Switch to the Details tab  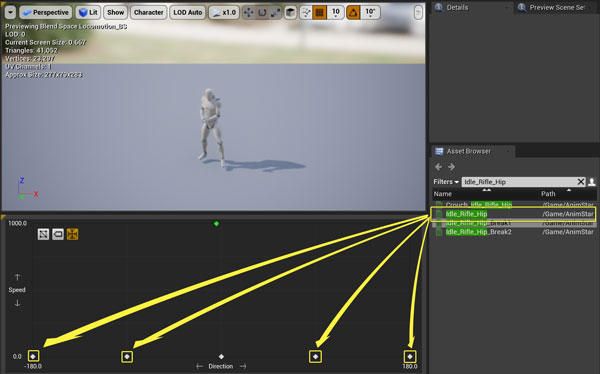pyautogui.click(x=457, y=7)
